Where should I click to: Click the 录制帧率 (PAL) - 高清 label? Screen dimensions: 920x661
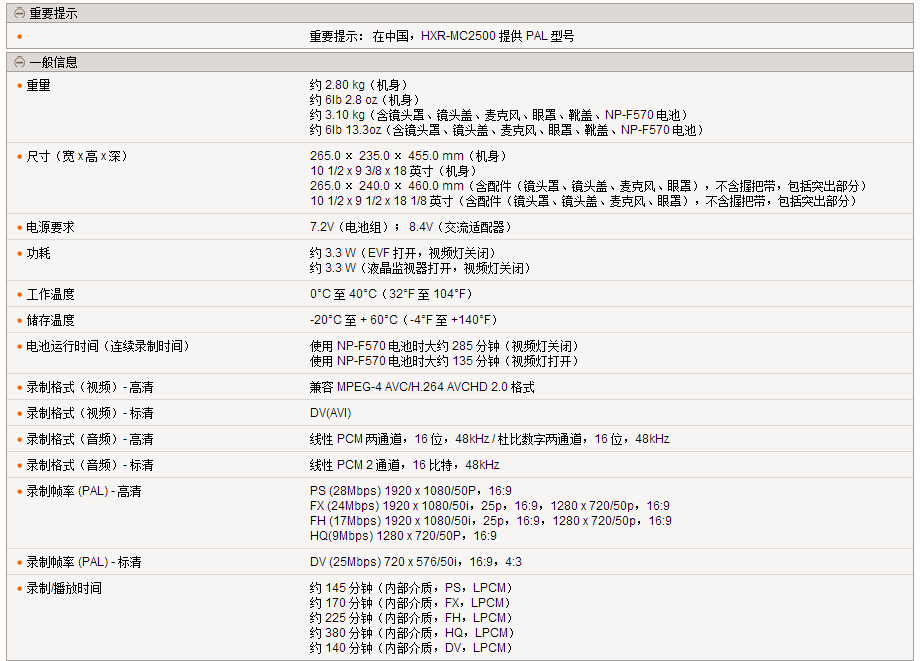[84, 491]
